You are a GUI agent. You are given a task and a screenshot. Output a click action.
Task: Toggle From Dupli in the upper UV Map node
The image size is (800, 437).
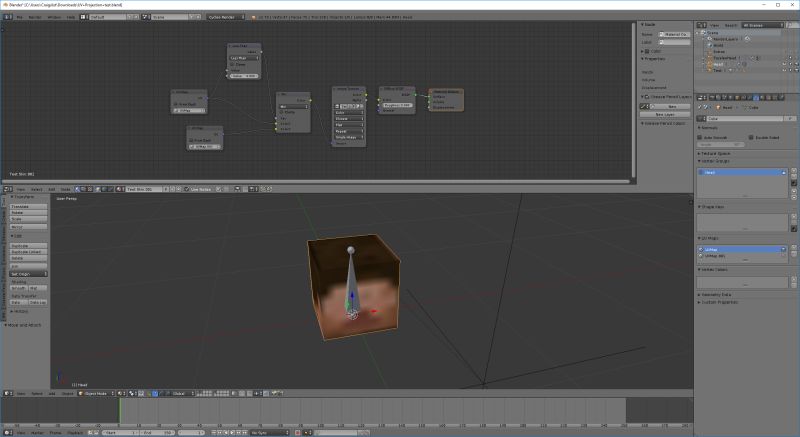point(176,104)
